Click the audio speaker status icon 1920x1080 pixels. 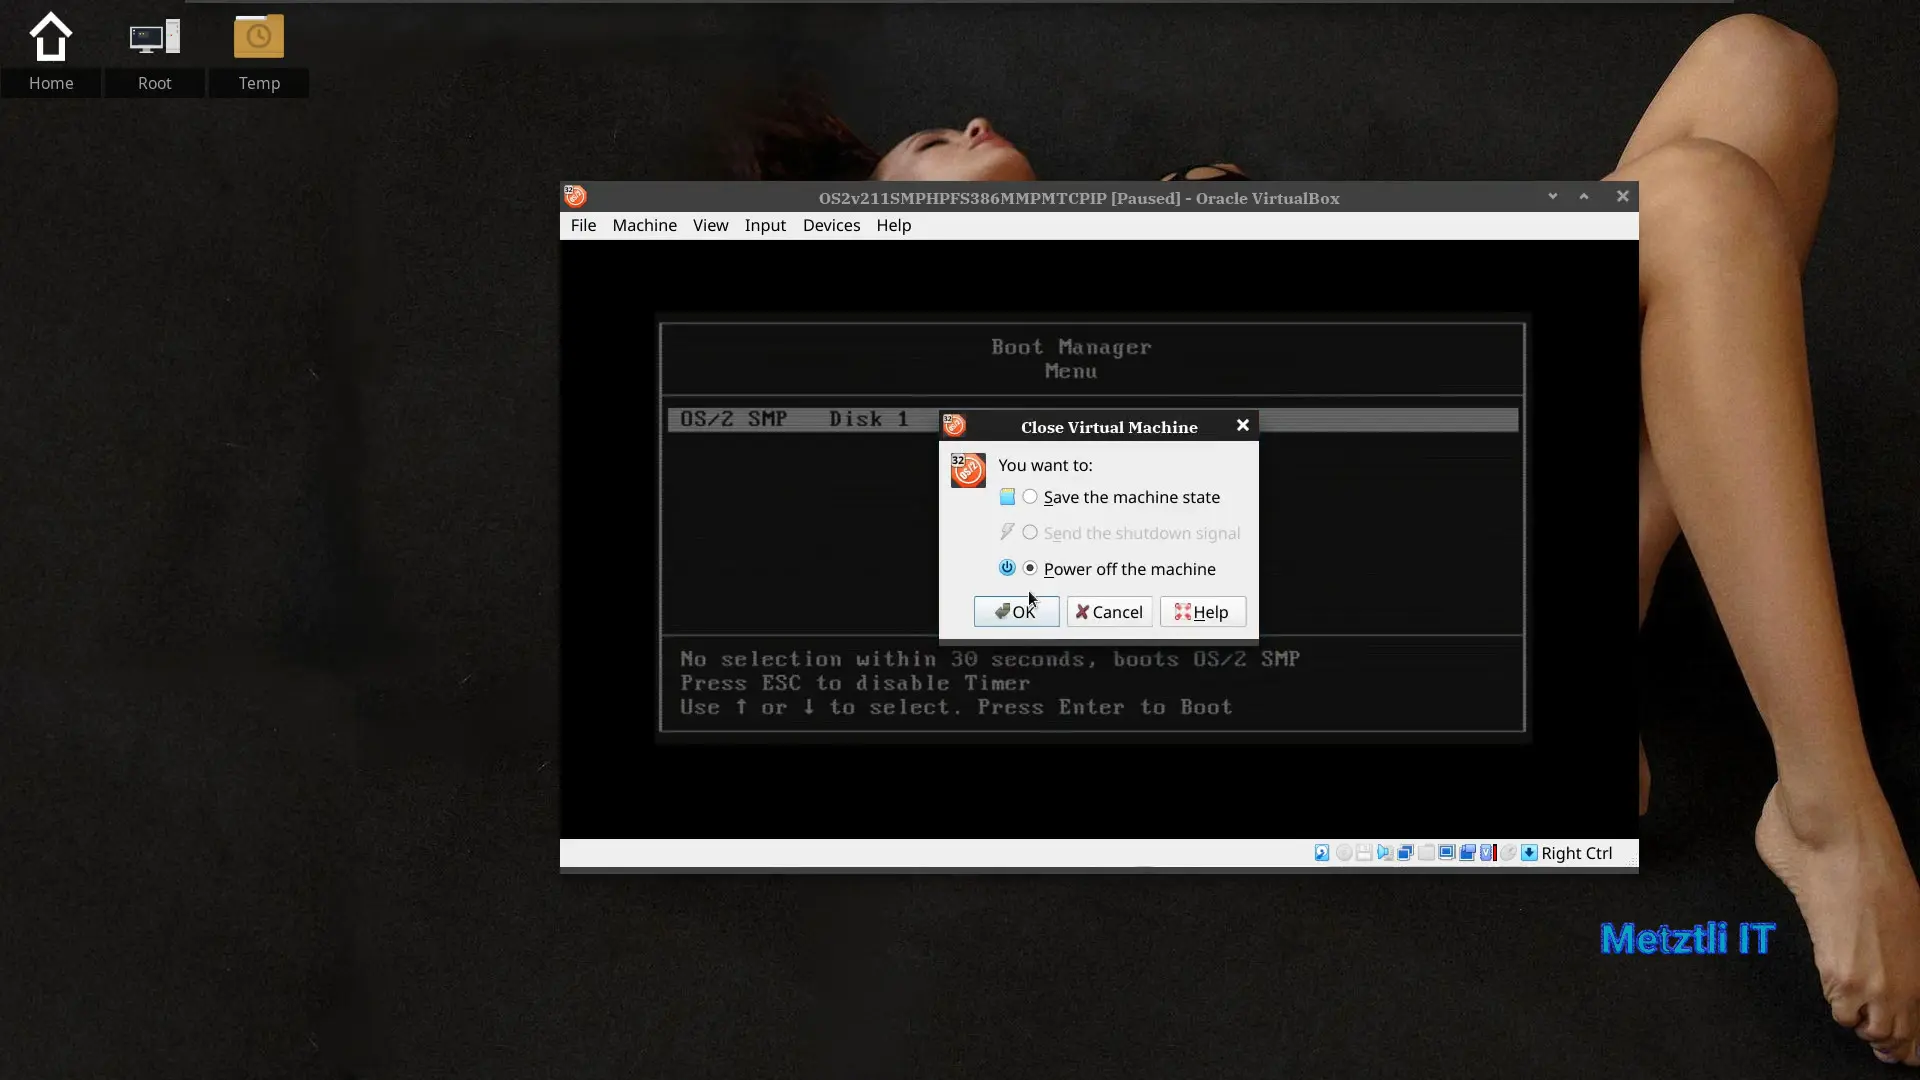(1385, 853)
